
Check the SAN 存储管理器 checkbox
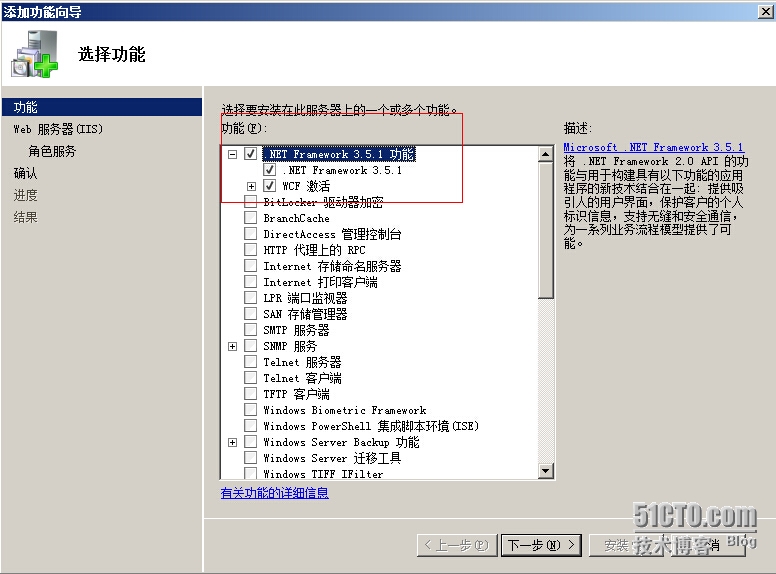pyautogui.click(x=250, y=314)
